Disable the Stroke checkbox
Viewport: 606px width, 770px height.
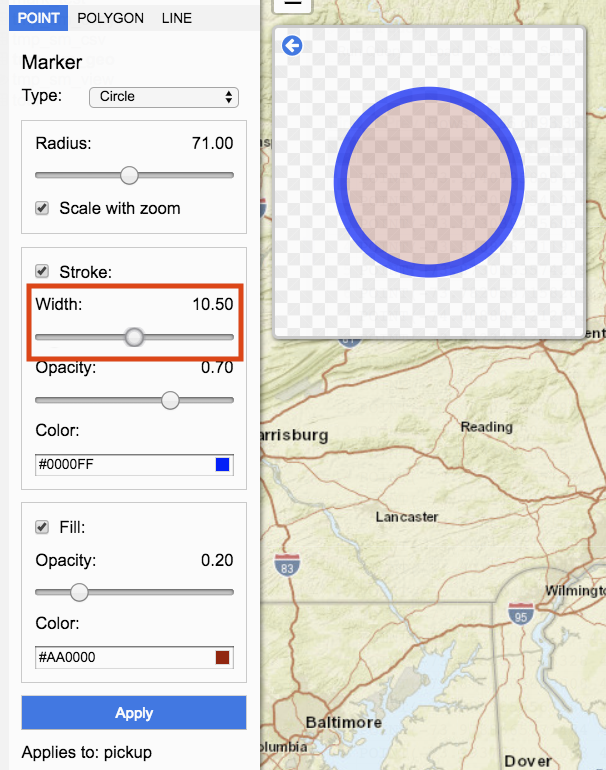point(42,271)
